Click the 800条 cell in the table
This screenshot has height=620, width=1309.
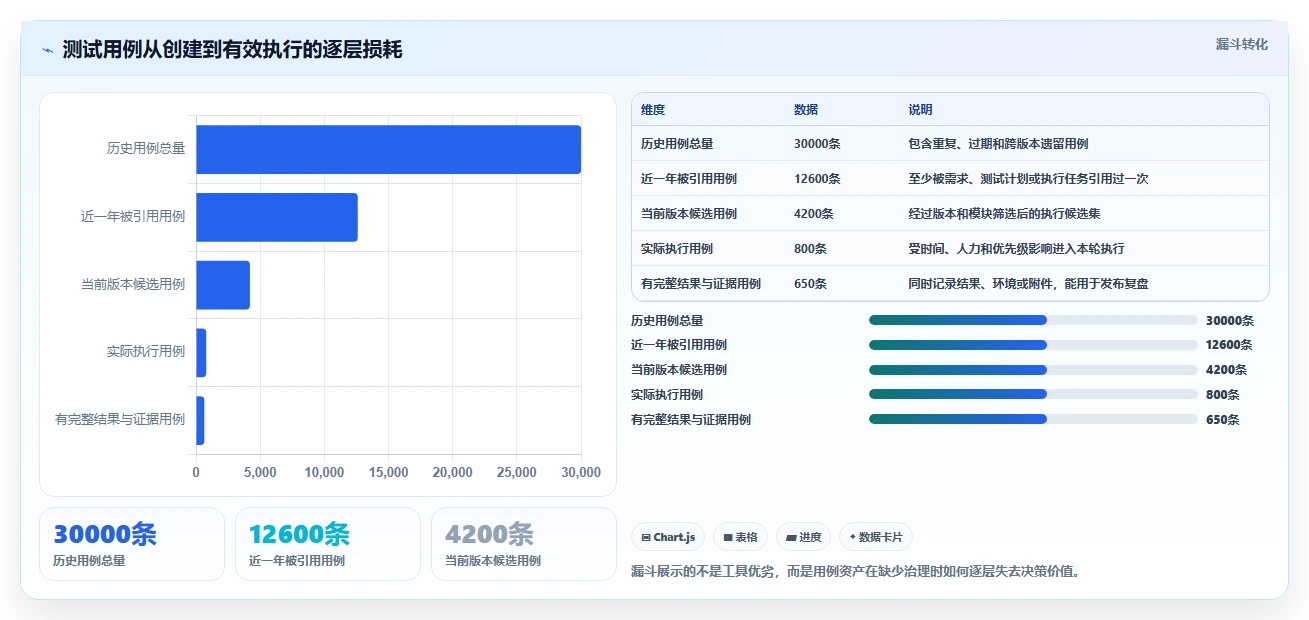click(x=810, y=249)
